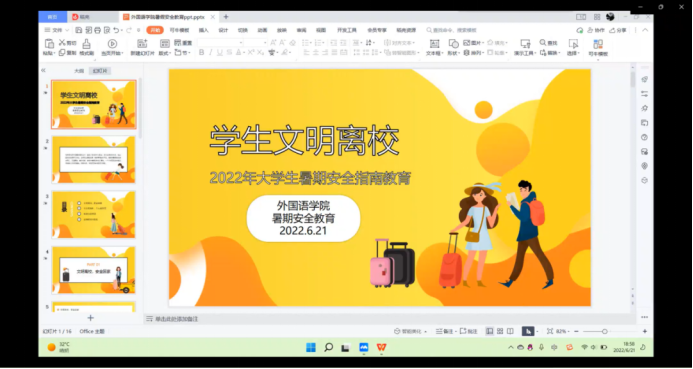Click the Text Box tool icon
693x369 pixels.
point(434,44)
